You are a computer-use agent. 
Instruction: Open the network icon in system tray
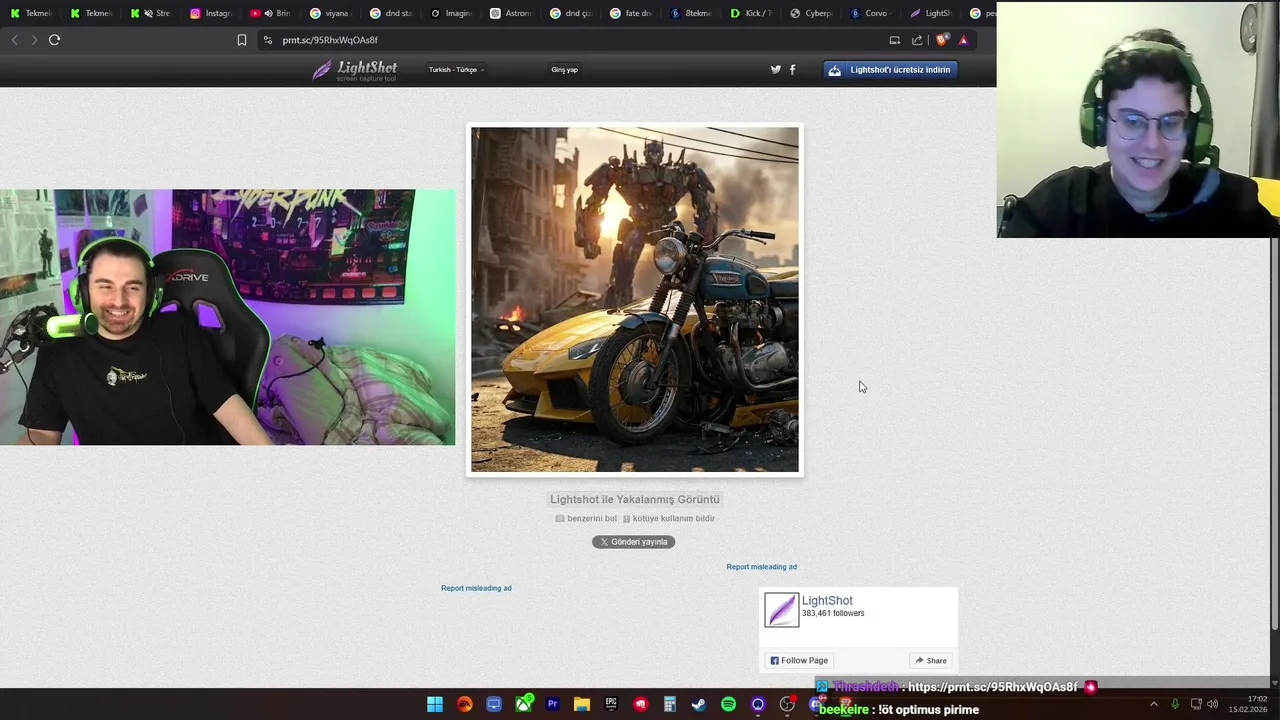click(x=1195, y=704)
